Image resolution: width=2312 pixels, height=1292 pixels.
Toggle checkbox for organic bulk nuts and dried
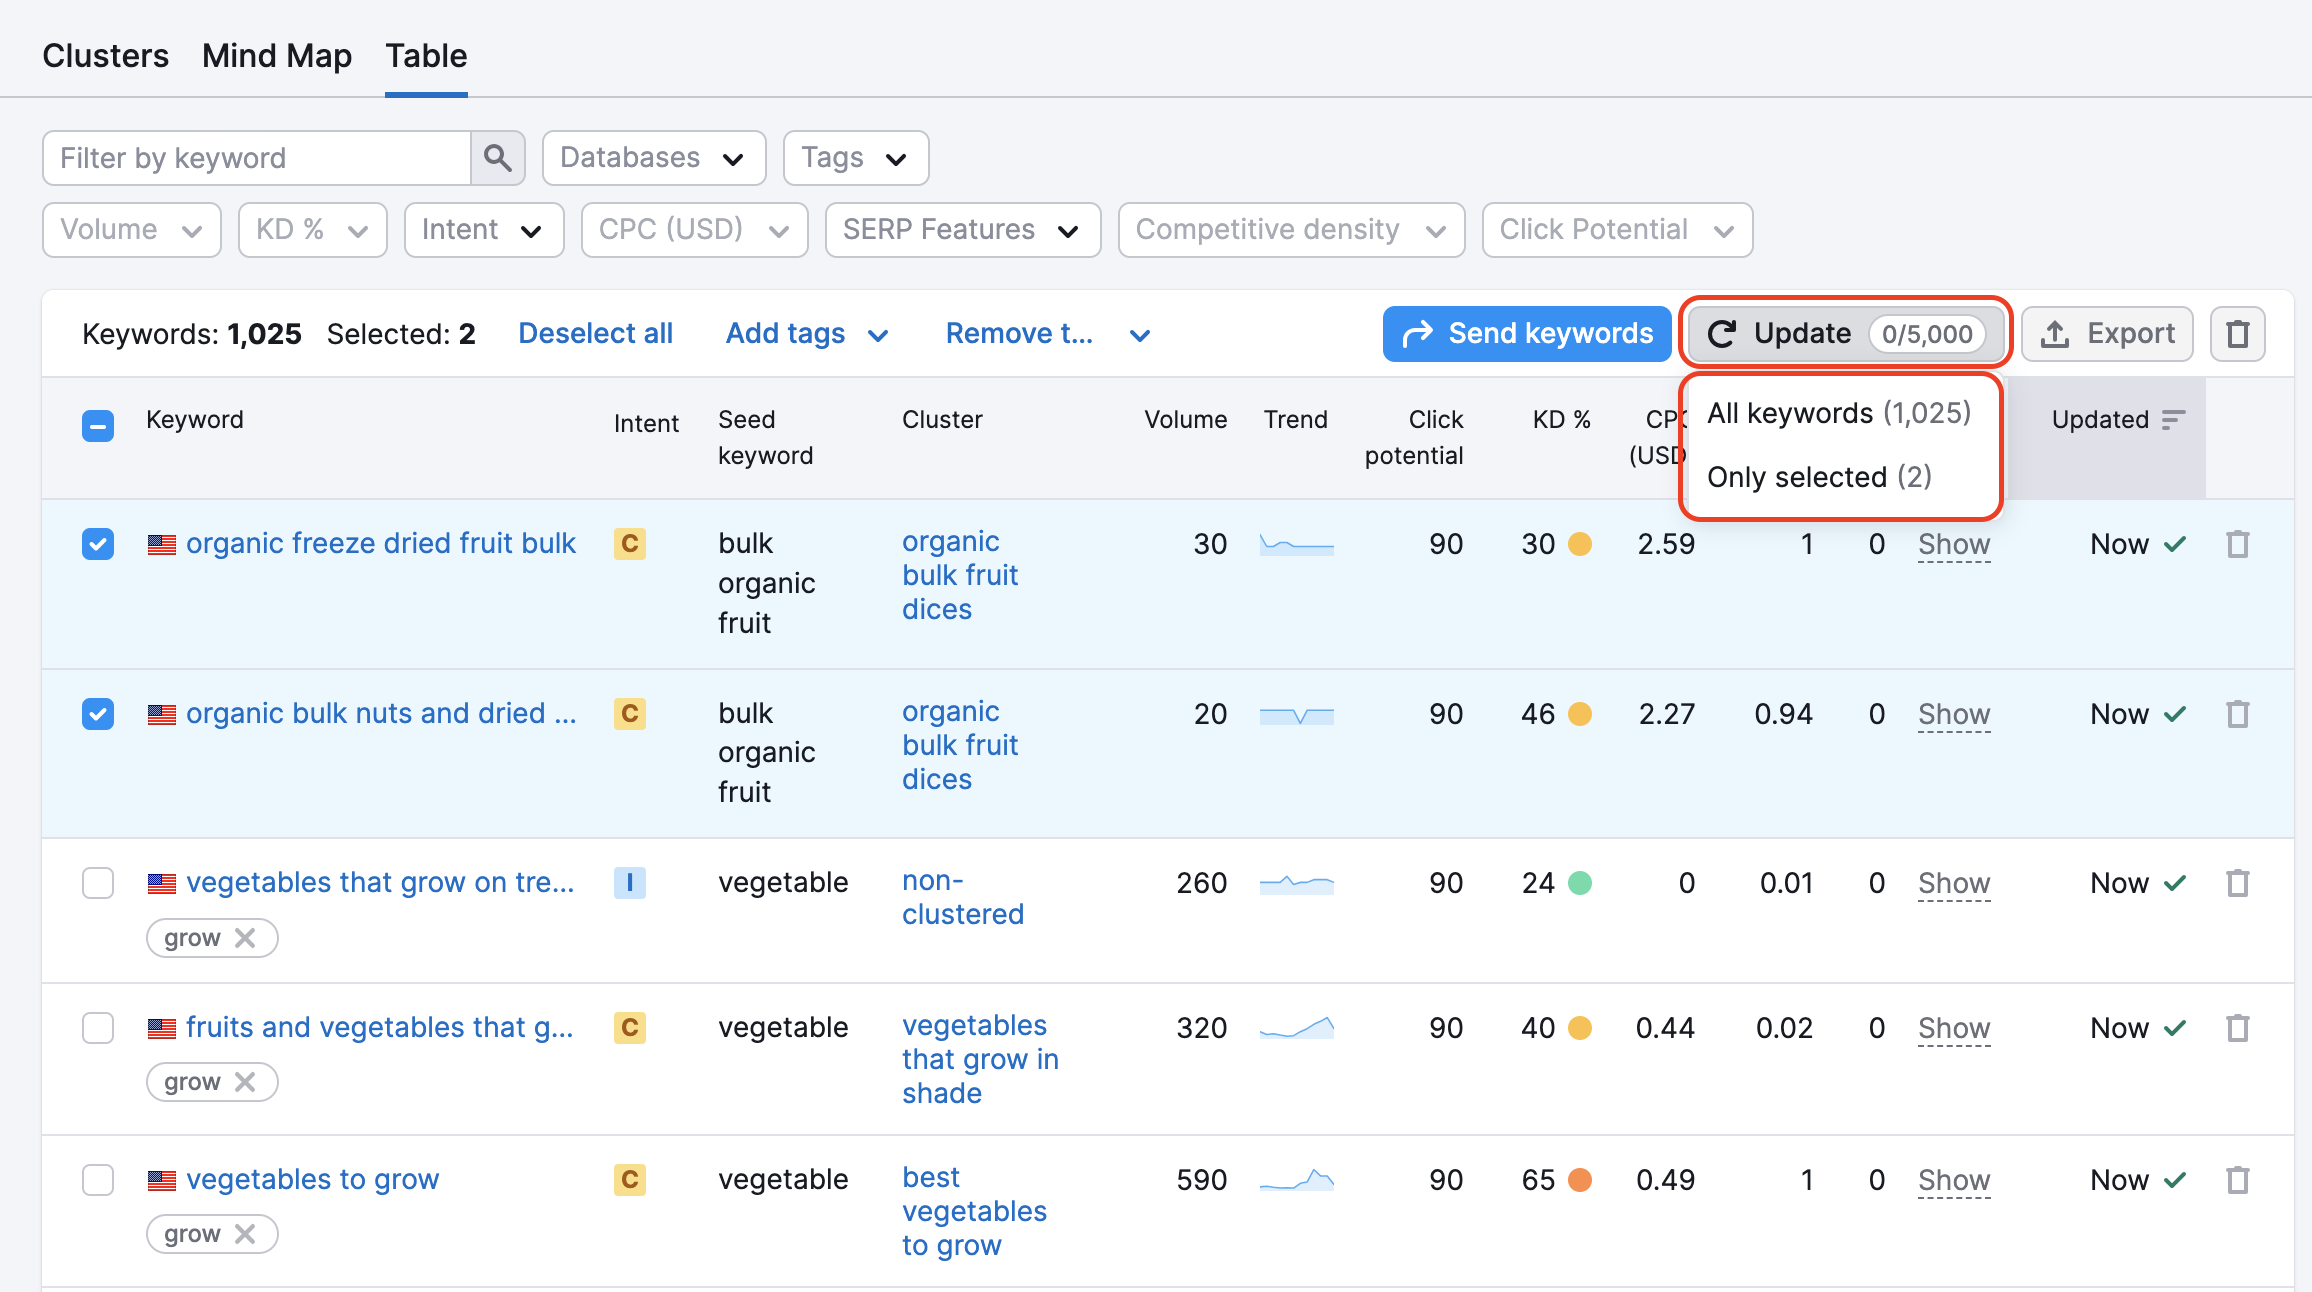tap(97, 711)
